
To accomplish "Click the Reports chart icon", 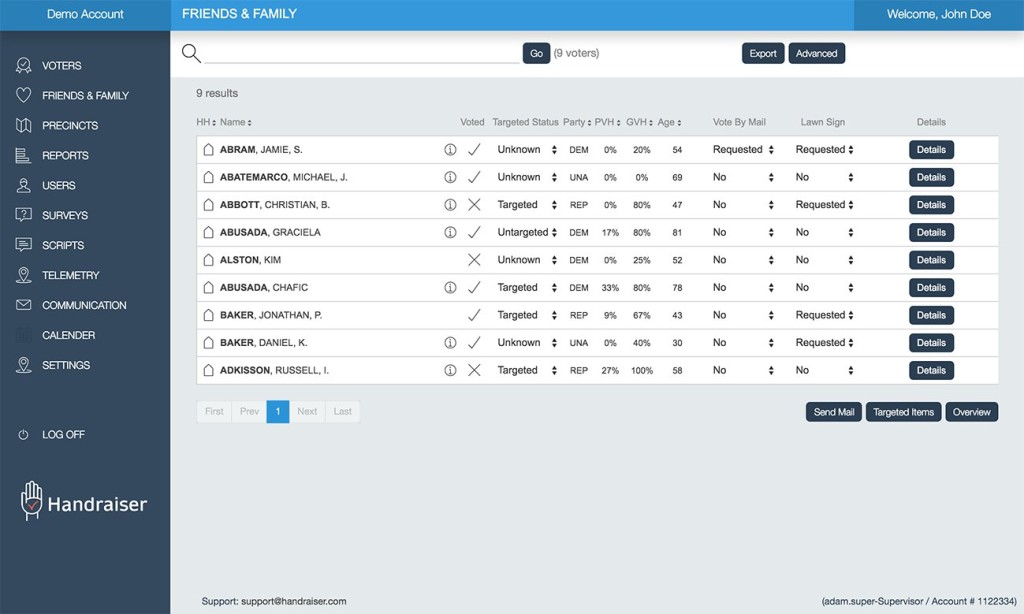I will 23,156.
